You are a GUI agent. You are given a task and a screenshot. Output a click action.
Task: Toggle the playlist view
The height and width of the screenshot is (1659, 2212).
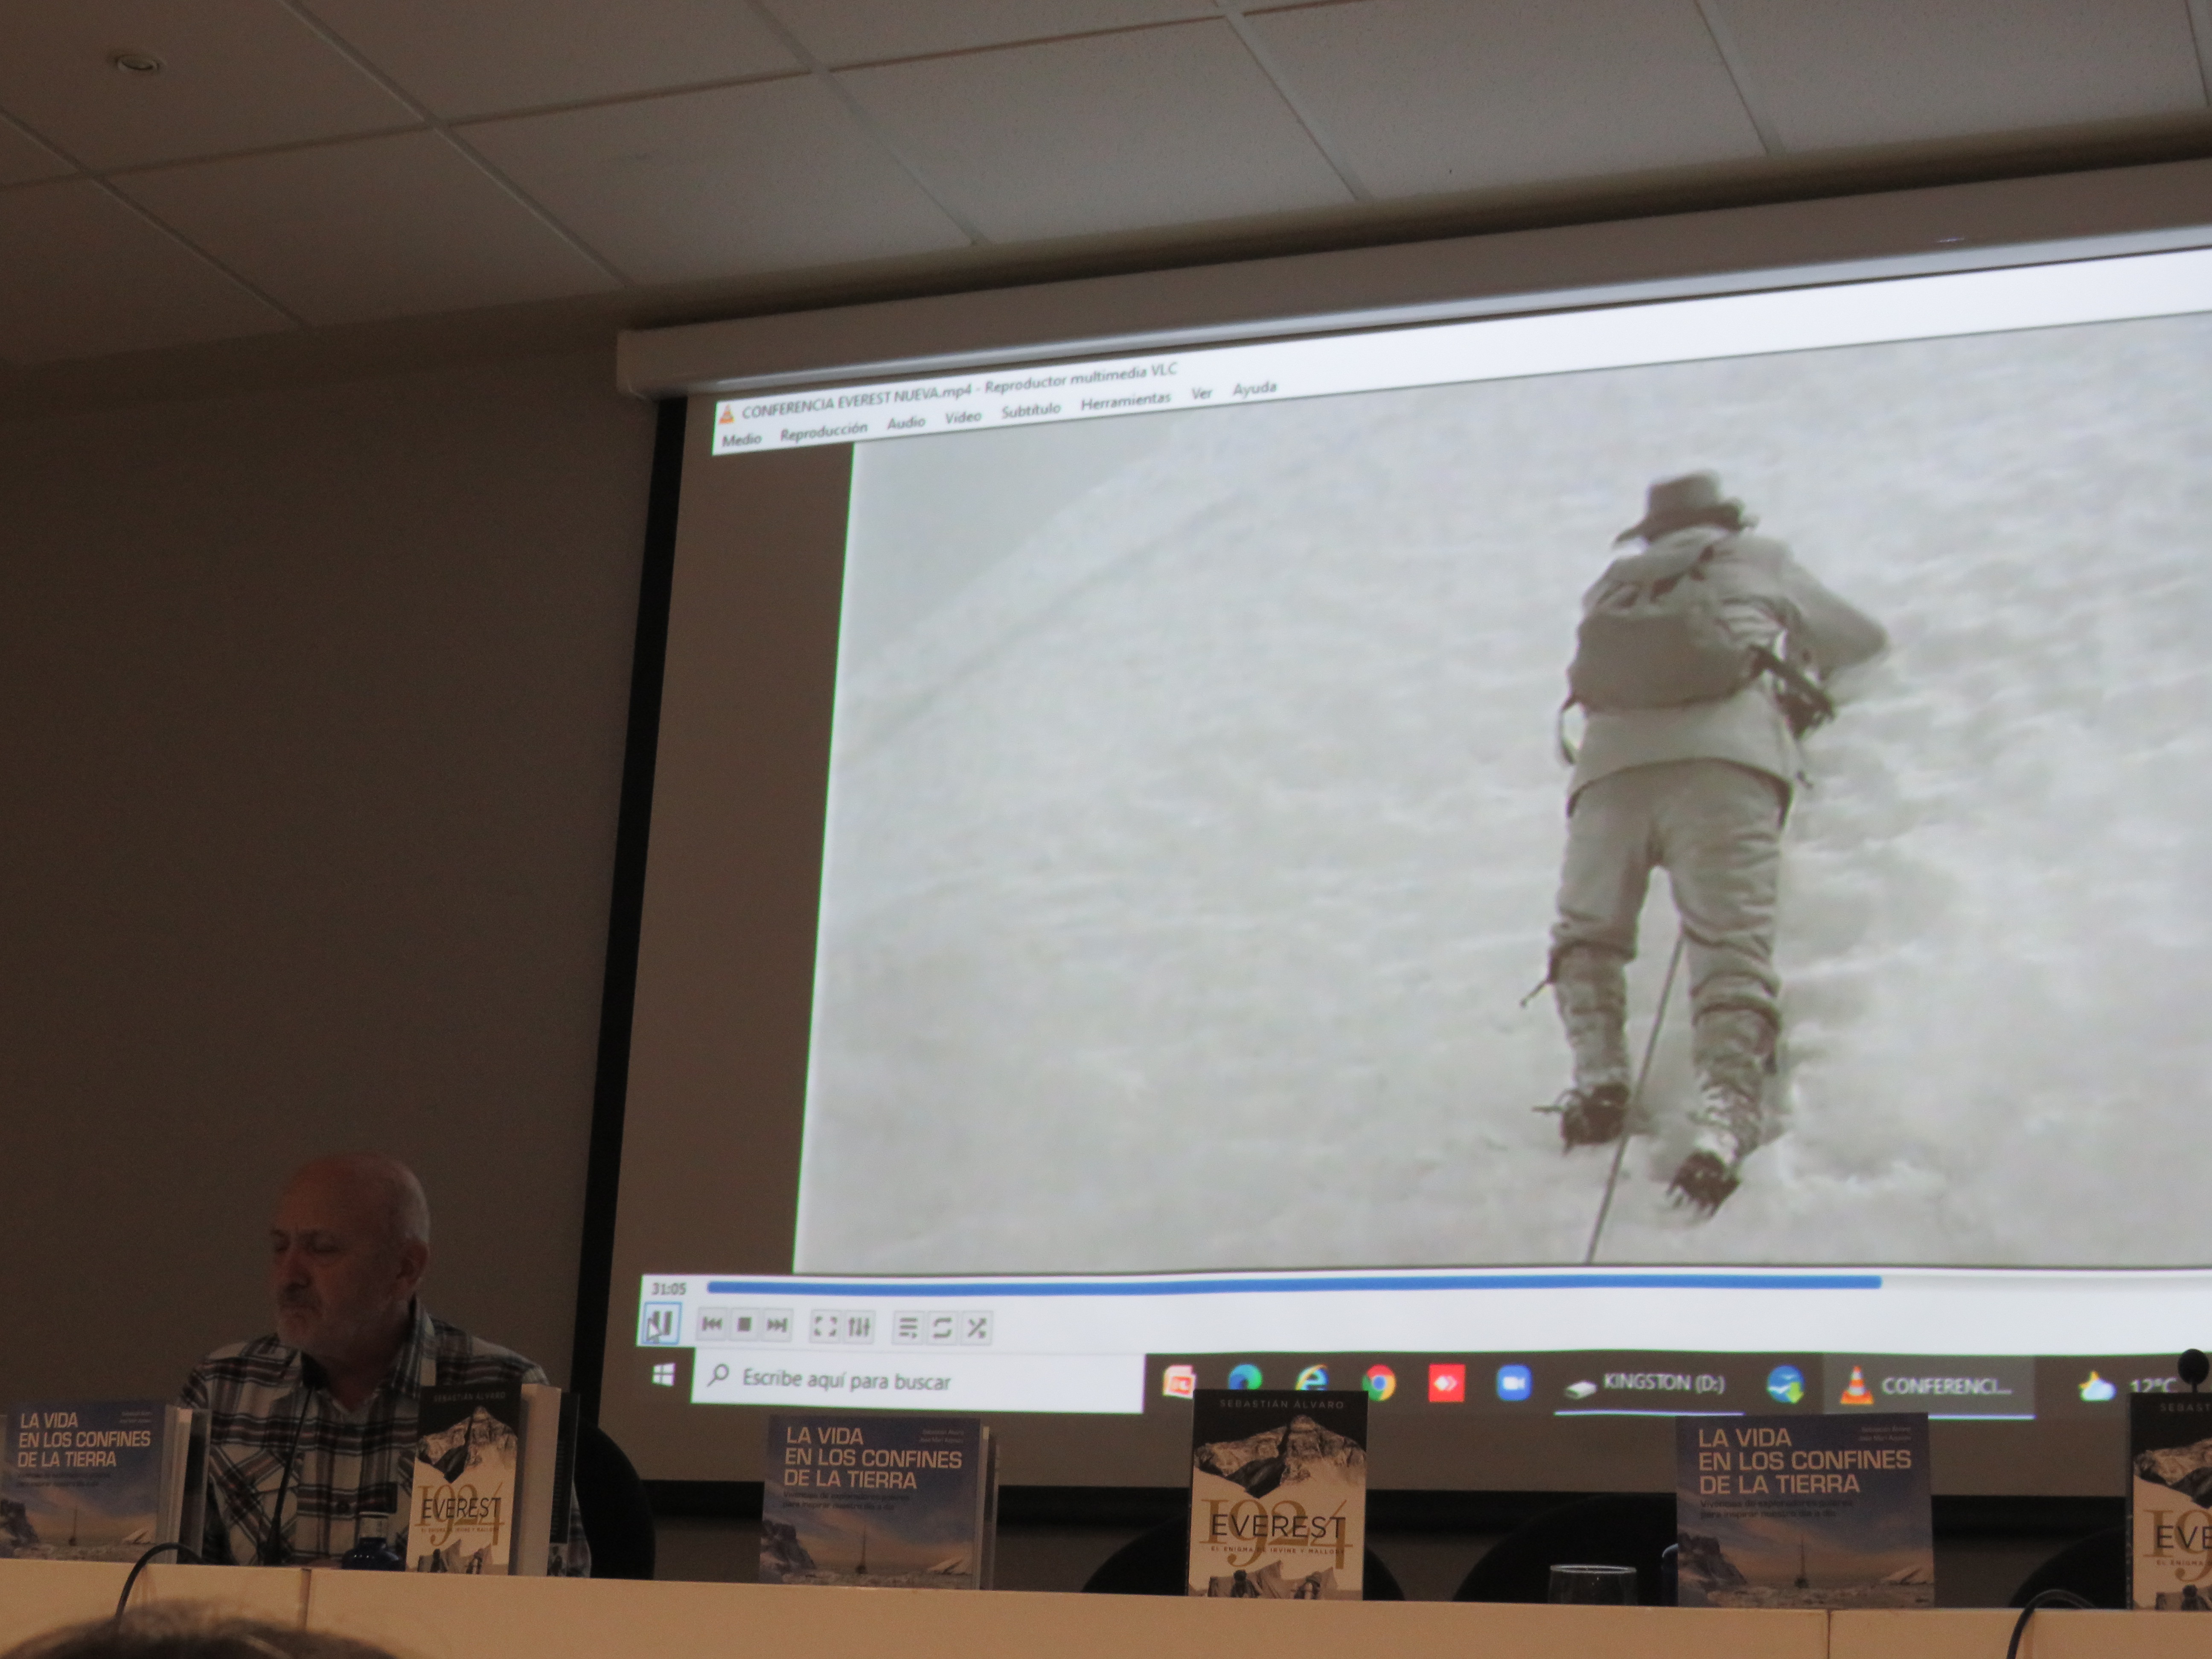click(x=908, y=1328)
